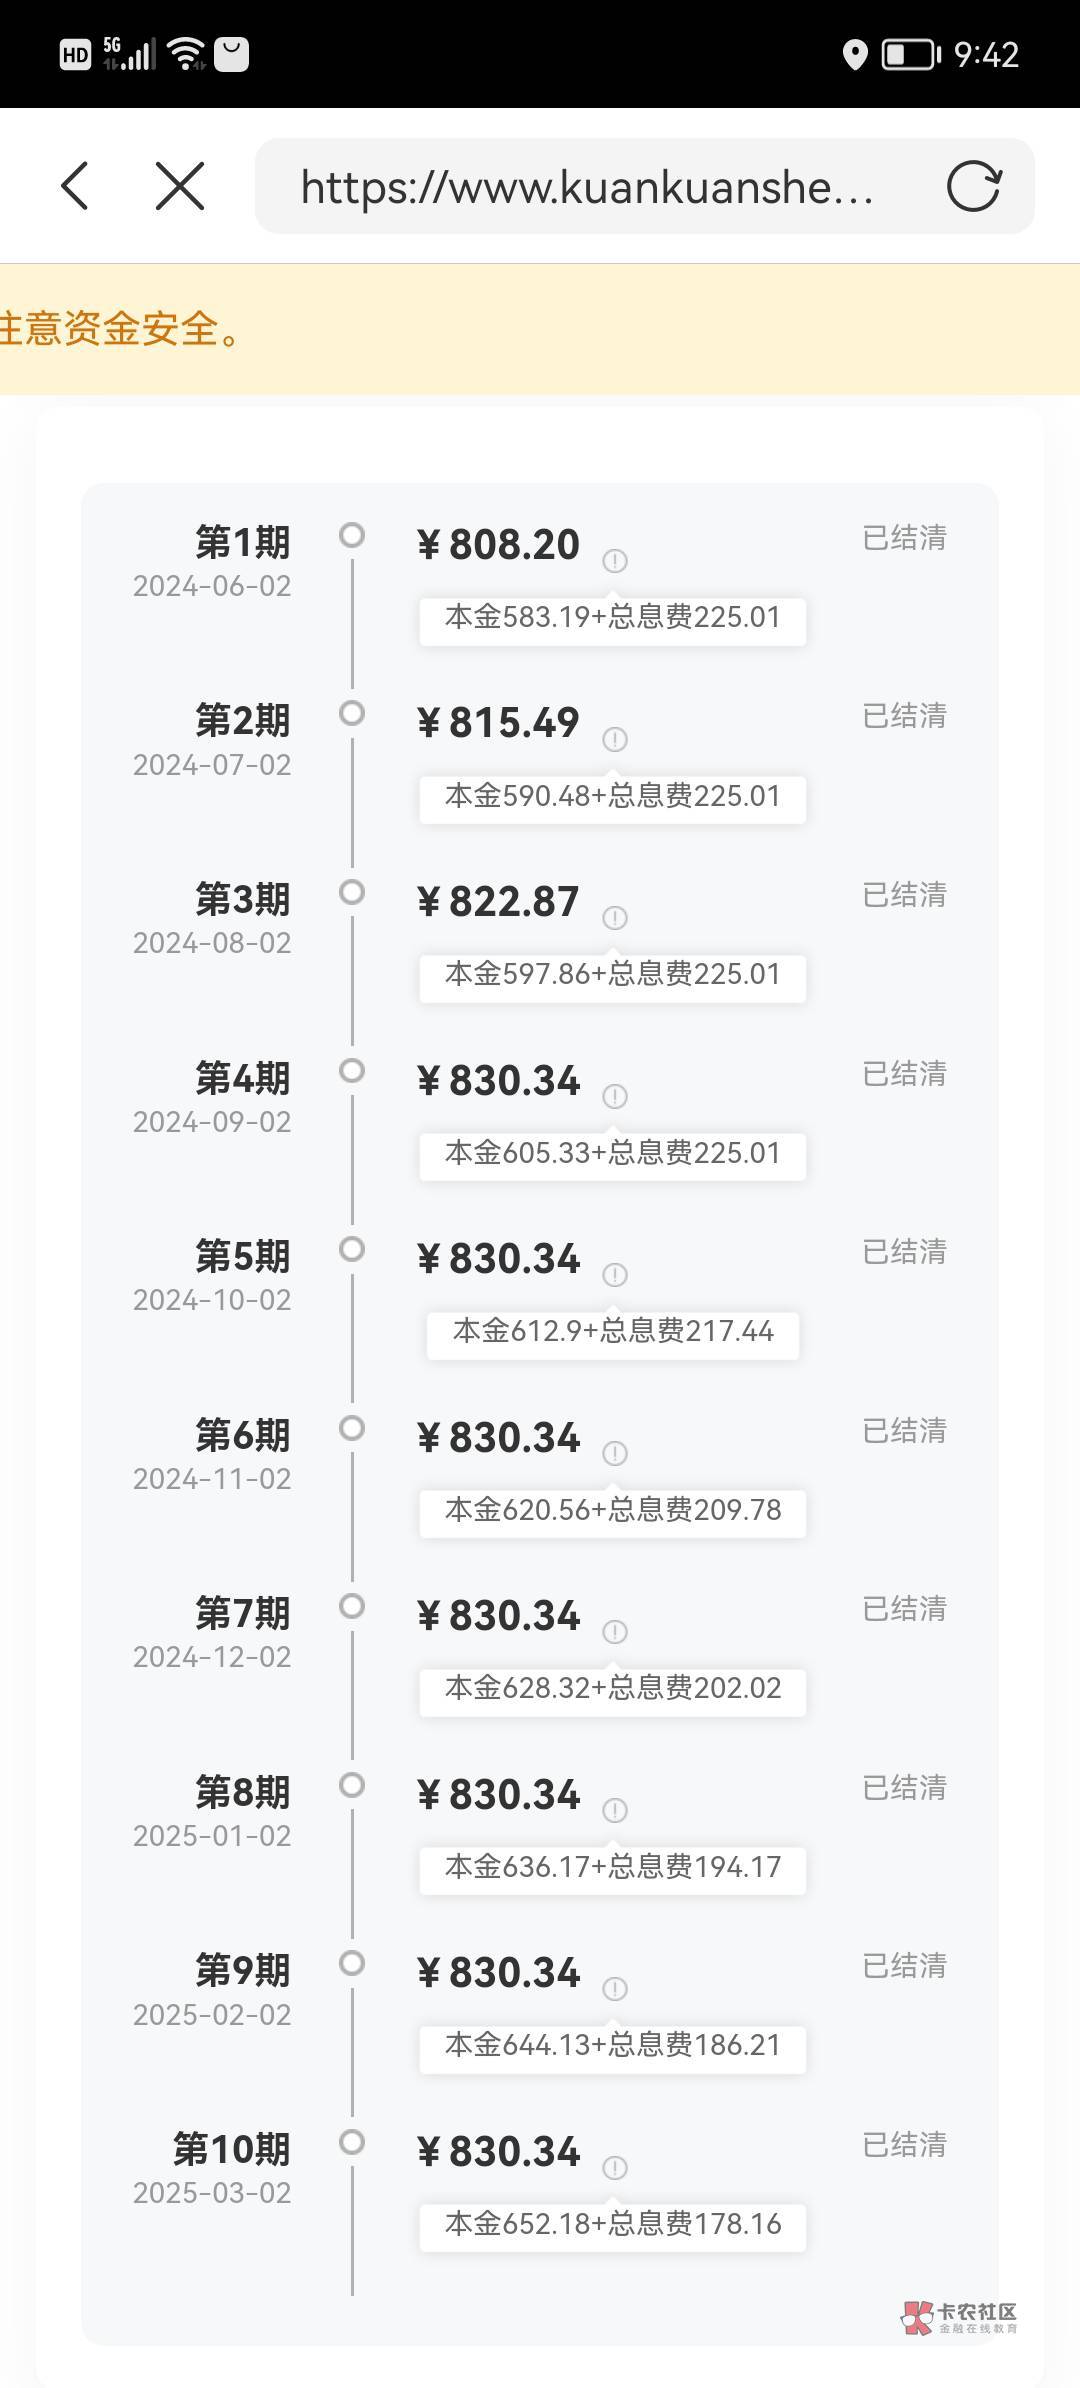Show details icon for ¥822.87 payment

[x=615, y=917]
